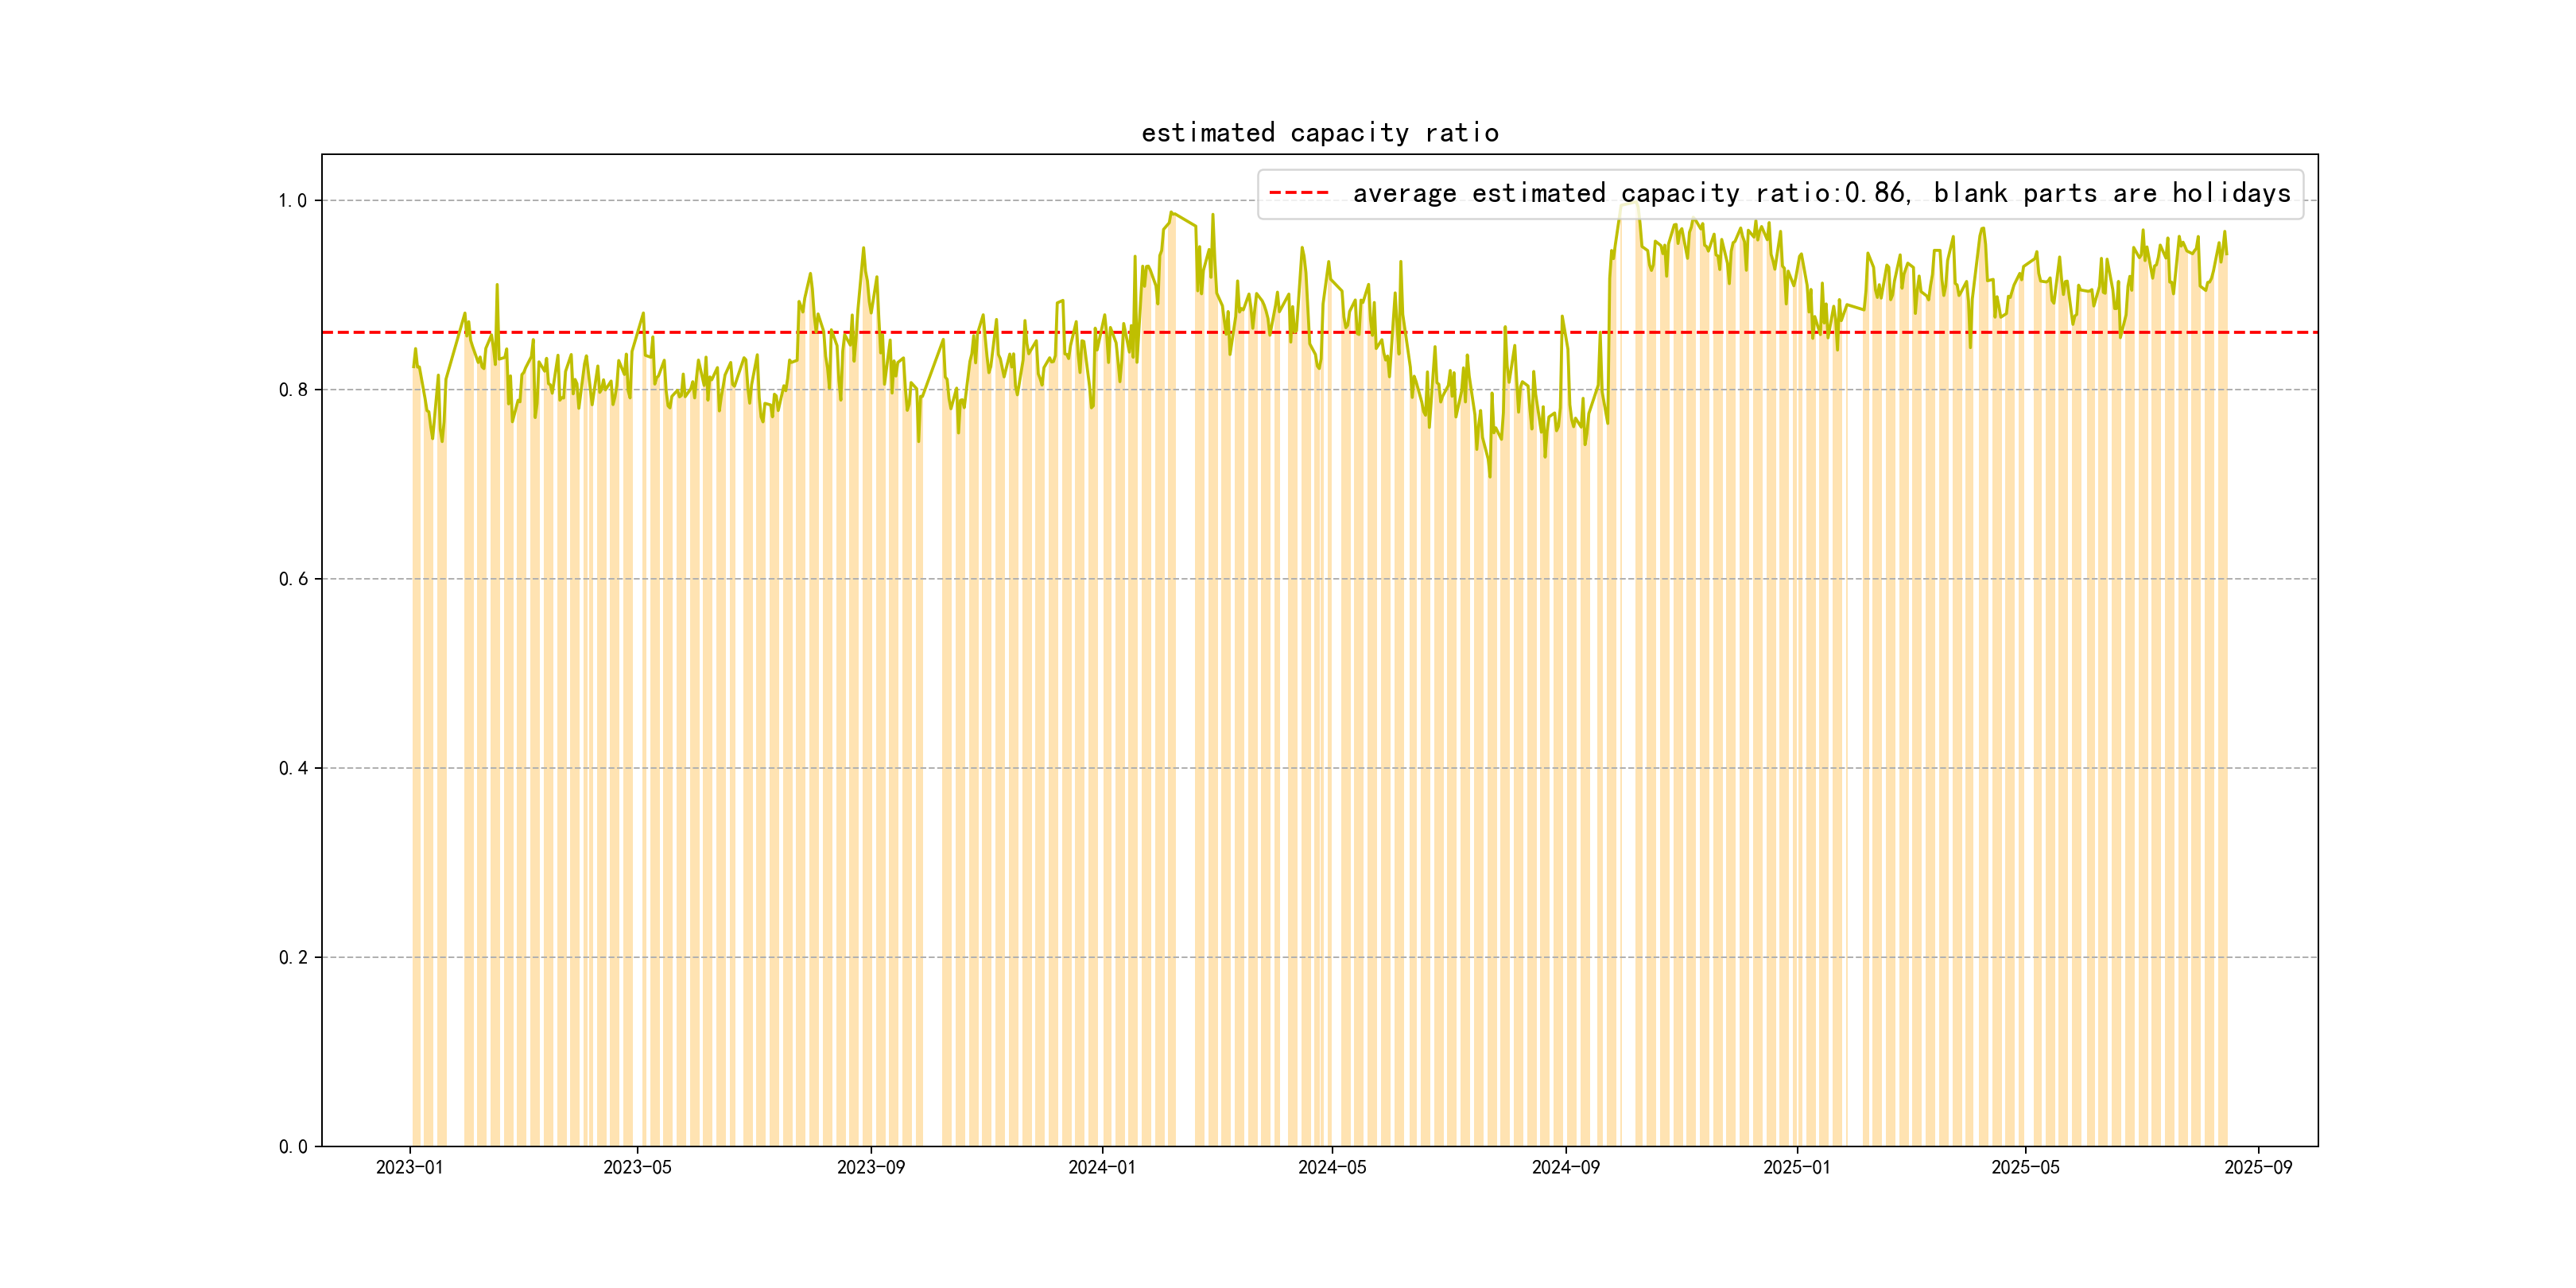Click the y-axis tick label 0.2
The height and width of the screenshot is (1288, 2576).
pos(292,957)
